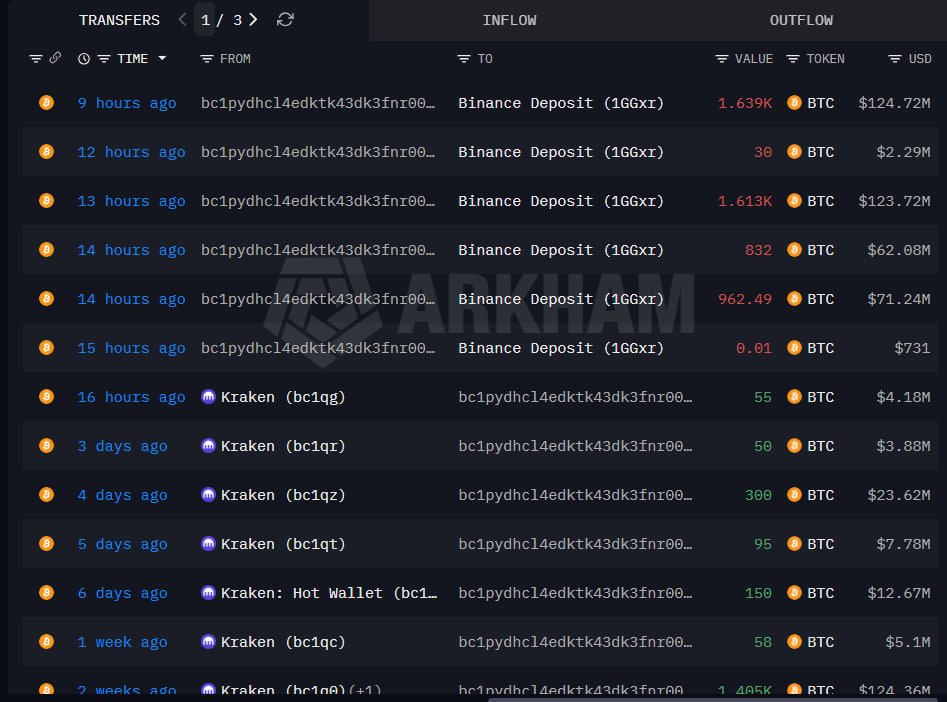Open Binance Deposit in the $731 row

(x=560, y=348)
